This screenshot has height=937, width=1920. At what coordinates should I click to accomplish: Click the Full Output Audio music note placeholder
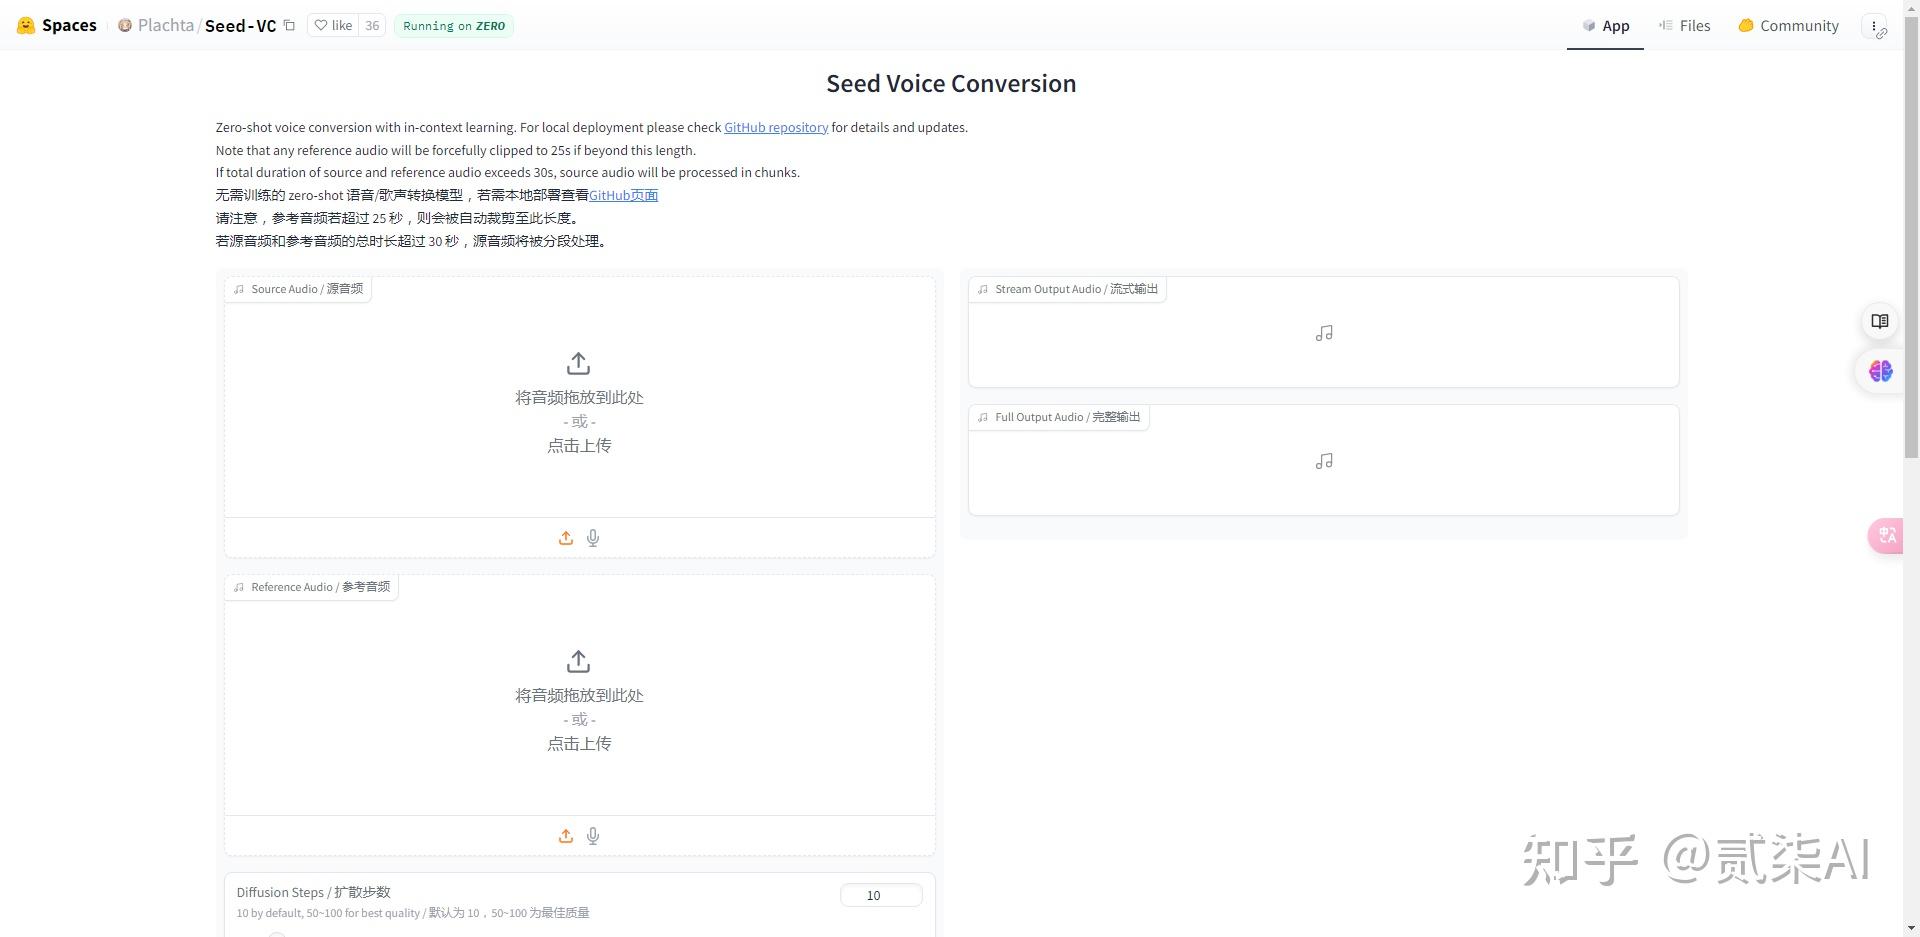click(x=1324, y=461)
